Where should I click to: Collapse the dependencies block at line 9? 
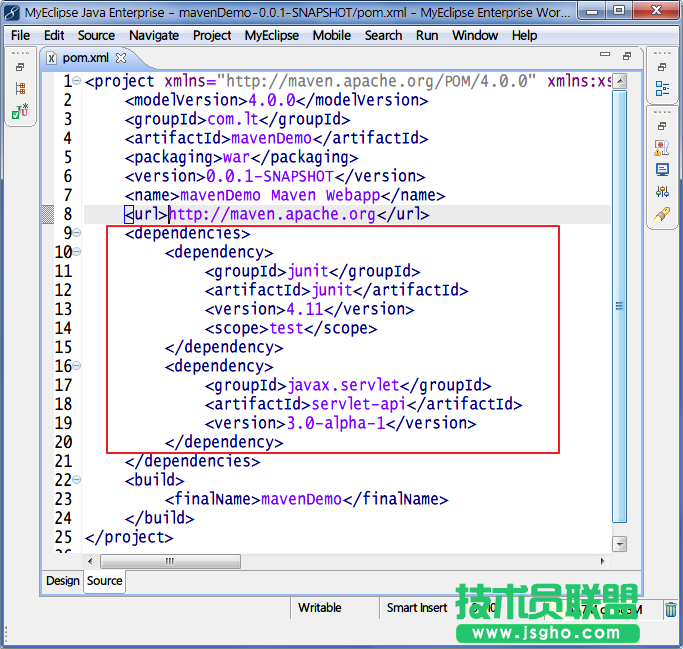click(x=77, y=233)
